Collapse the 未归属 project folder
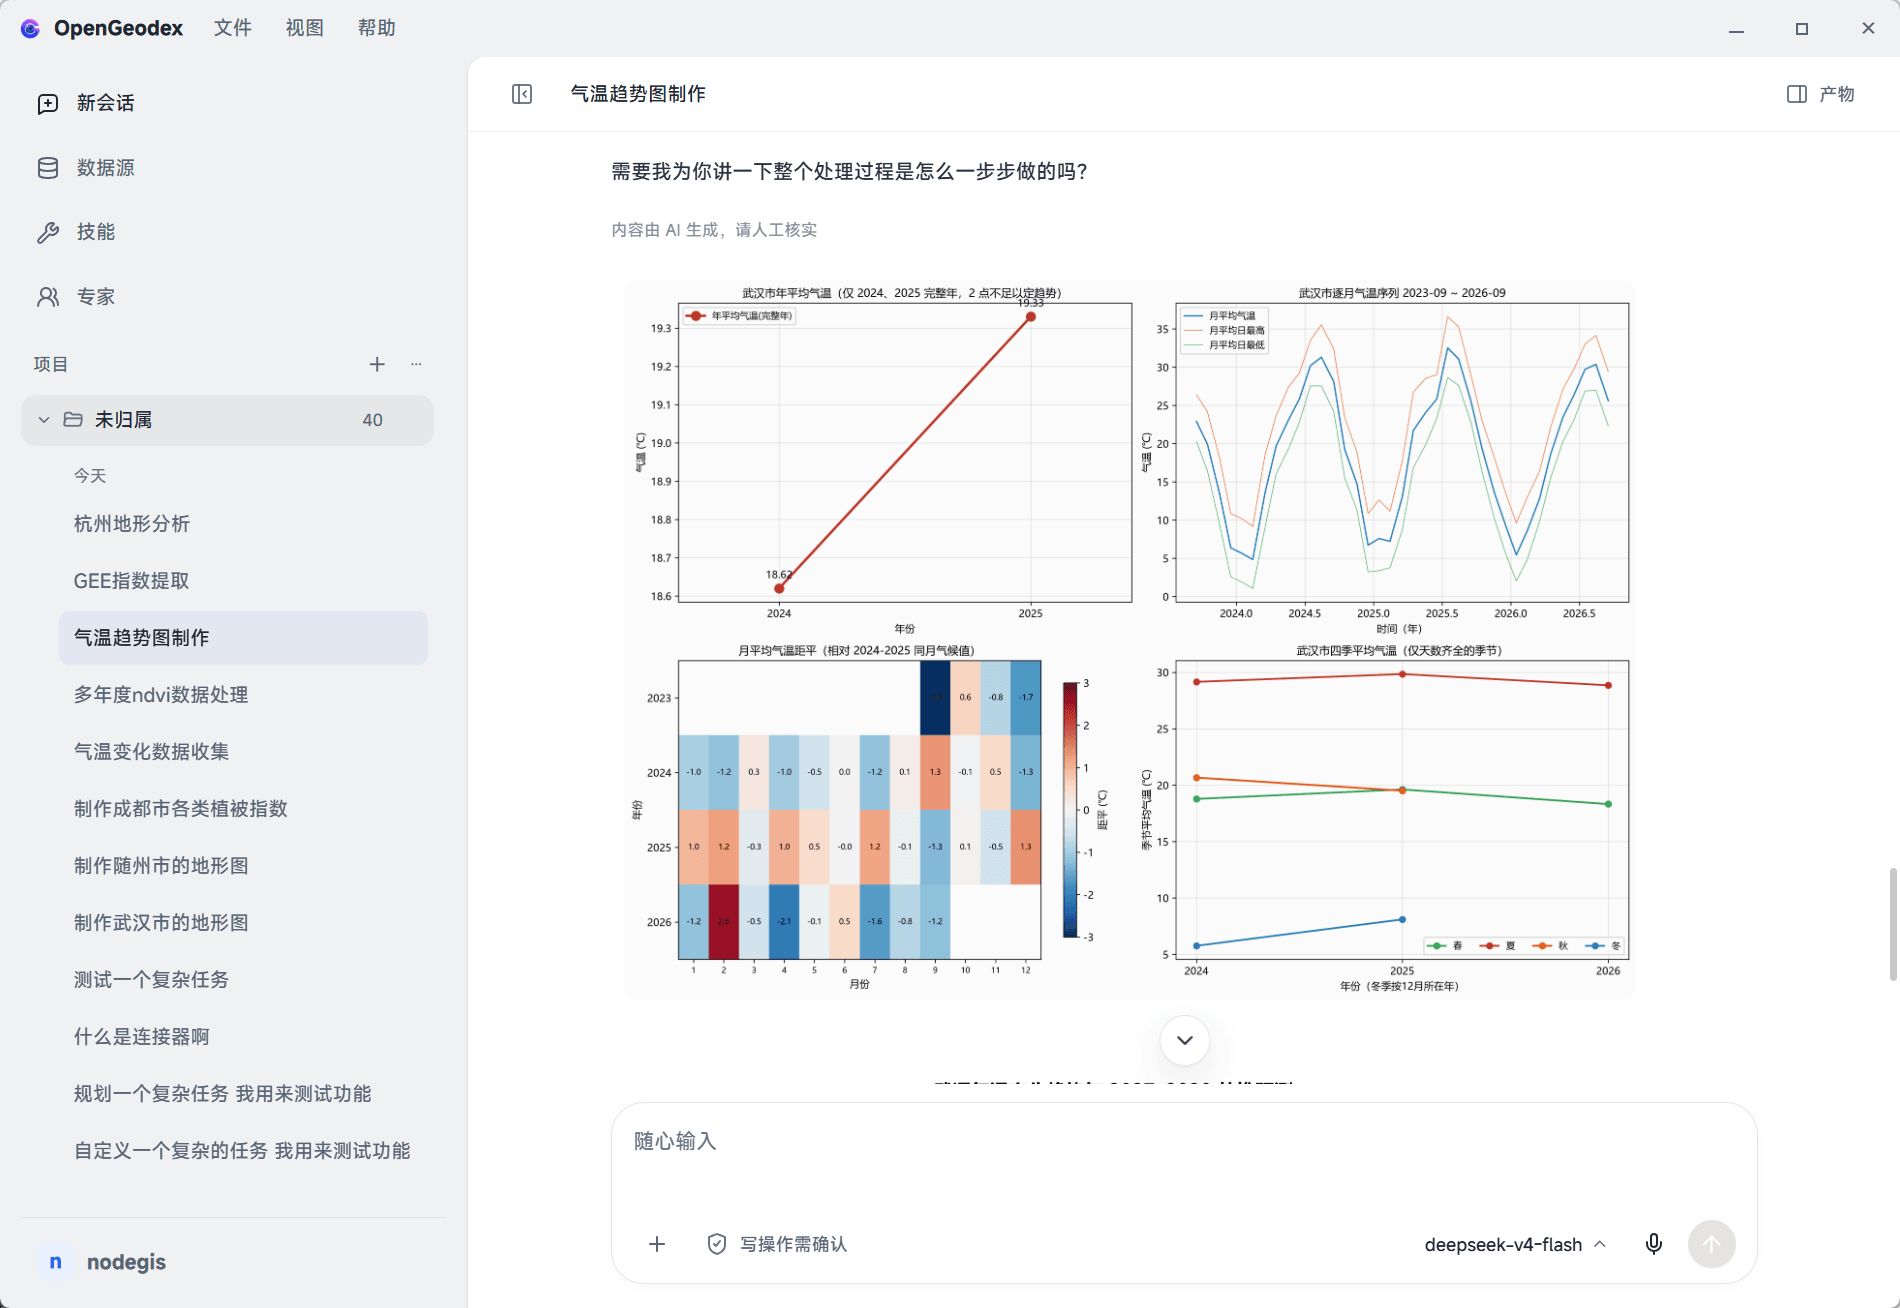 pyautogui.click(x=44, y=420)
